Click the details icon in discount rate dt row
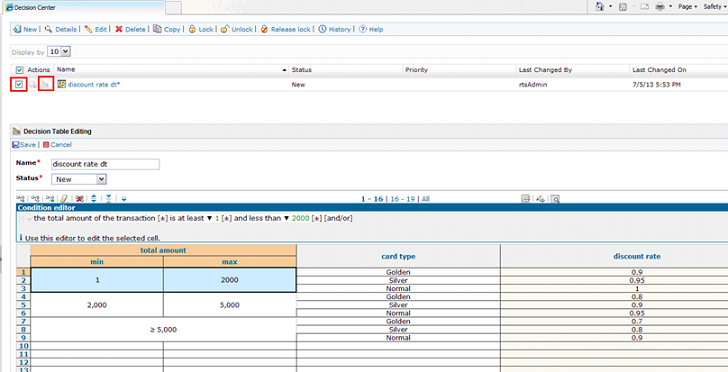 click(33, 85)
